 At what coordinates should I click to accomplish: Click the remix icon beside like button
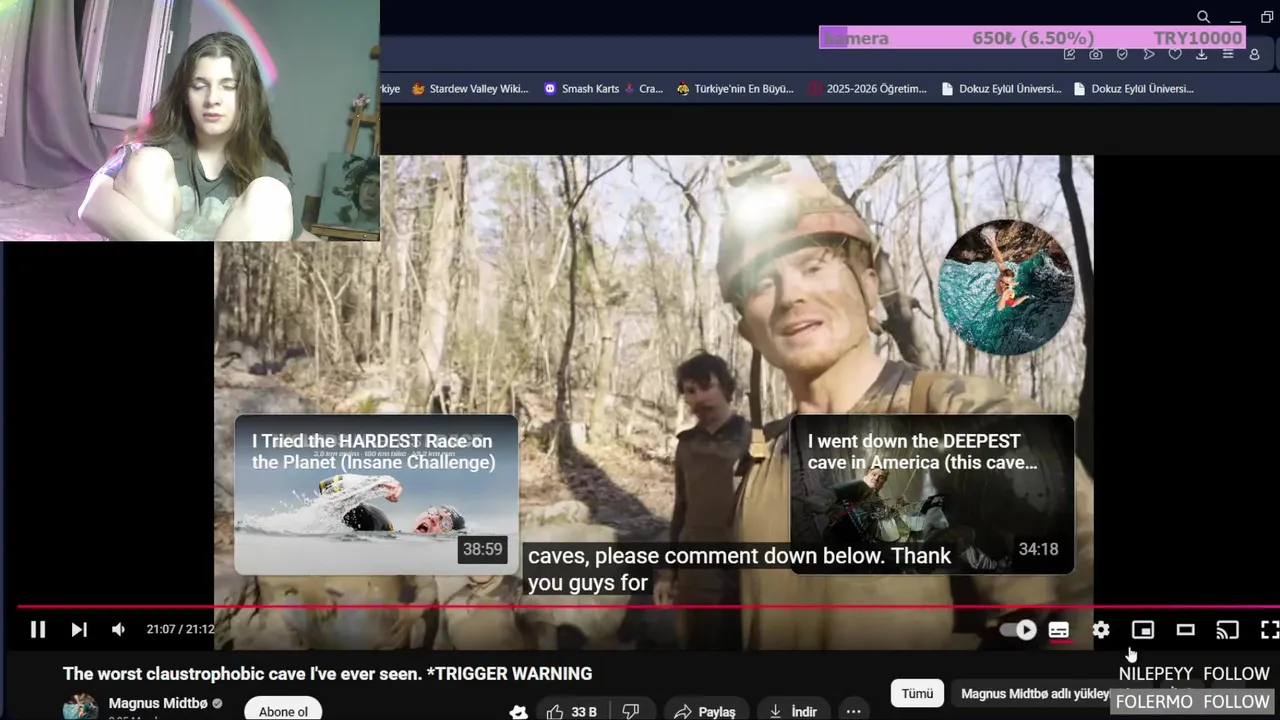click(518, 711)
